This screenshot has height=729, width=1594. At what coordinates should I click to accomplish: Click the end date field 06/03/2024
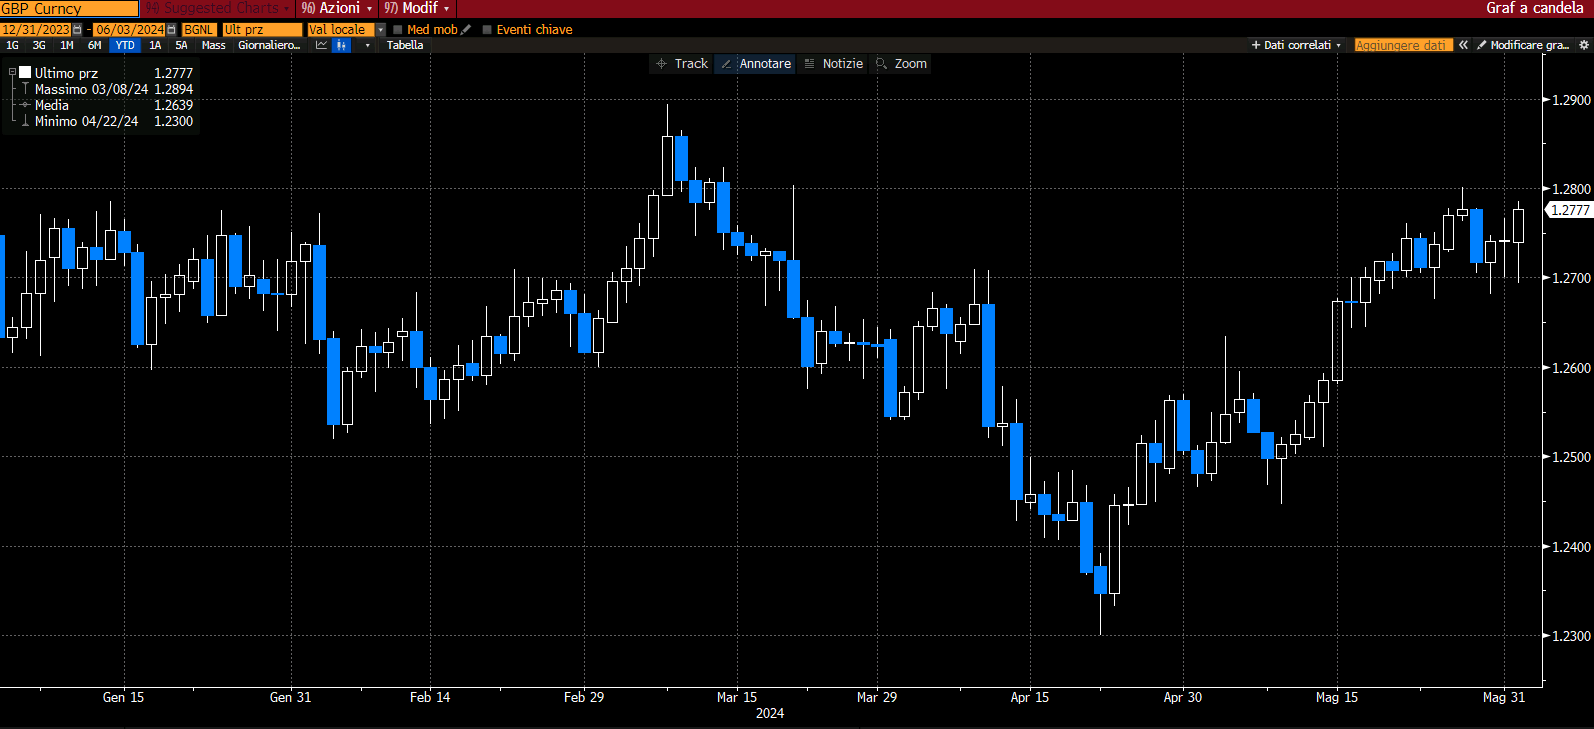(x=130, y=30)
